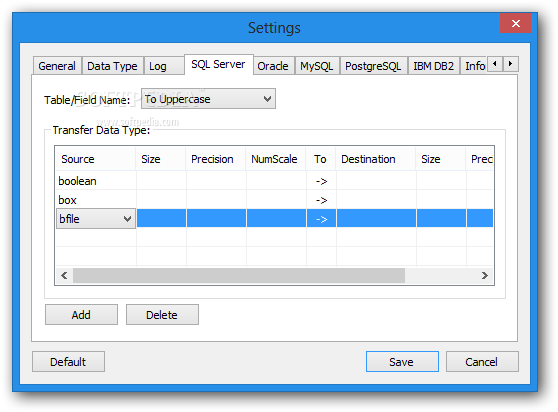The image size is (558, 412).
Task: Open the Data Type tab
Action: point(112,66)
